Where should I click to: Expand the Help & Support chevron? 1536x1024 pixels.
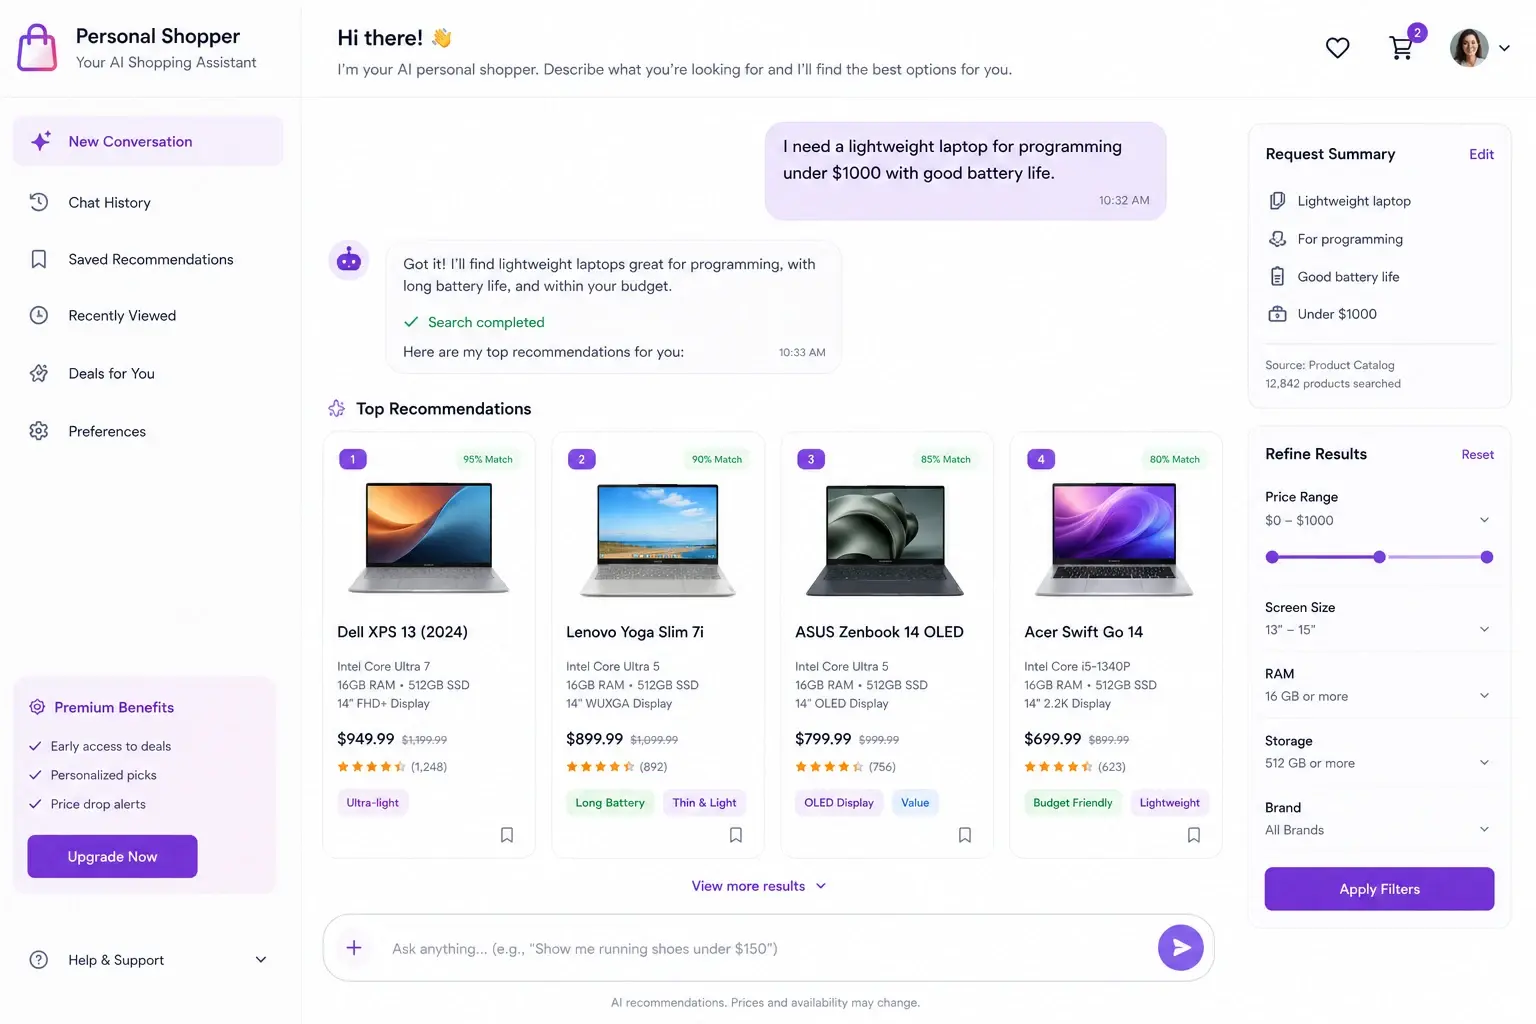click(261, 960)
